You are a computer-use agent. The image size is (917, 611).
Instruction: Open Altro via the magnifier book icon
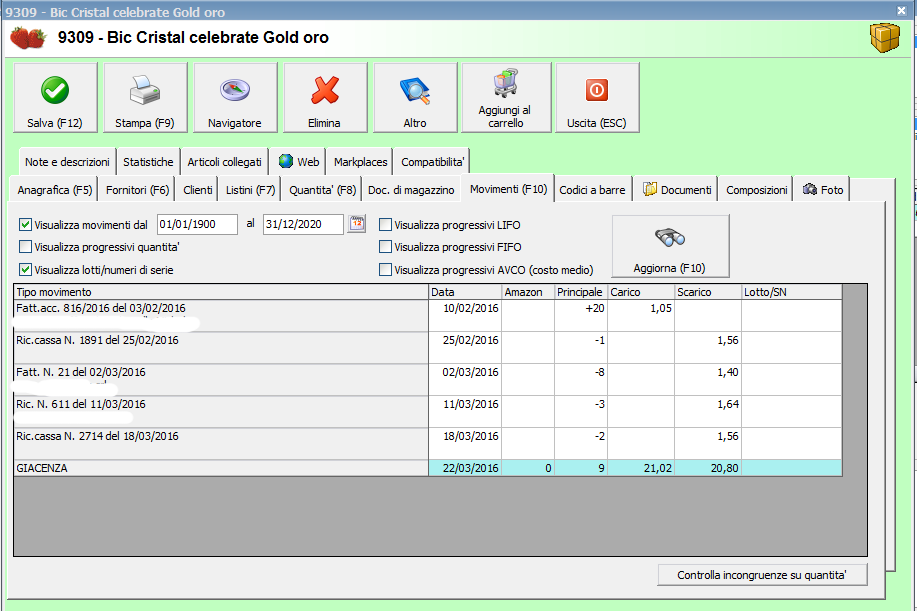(x=415, y=91)
